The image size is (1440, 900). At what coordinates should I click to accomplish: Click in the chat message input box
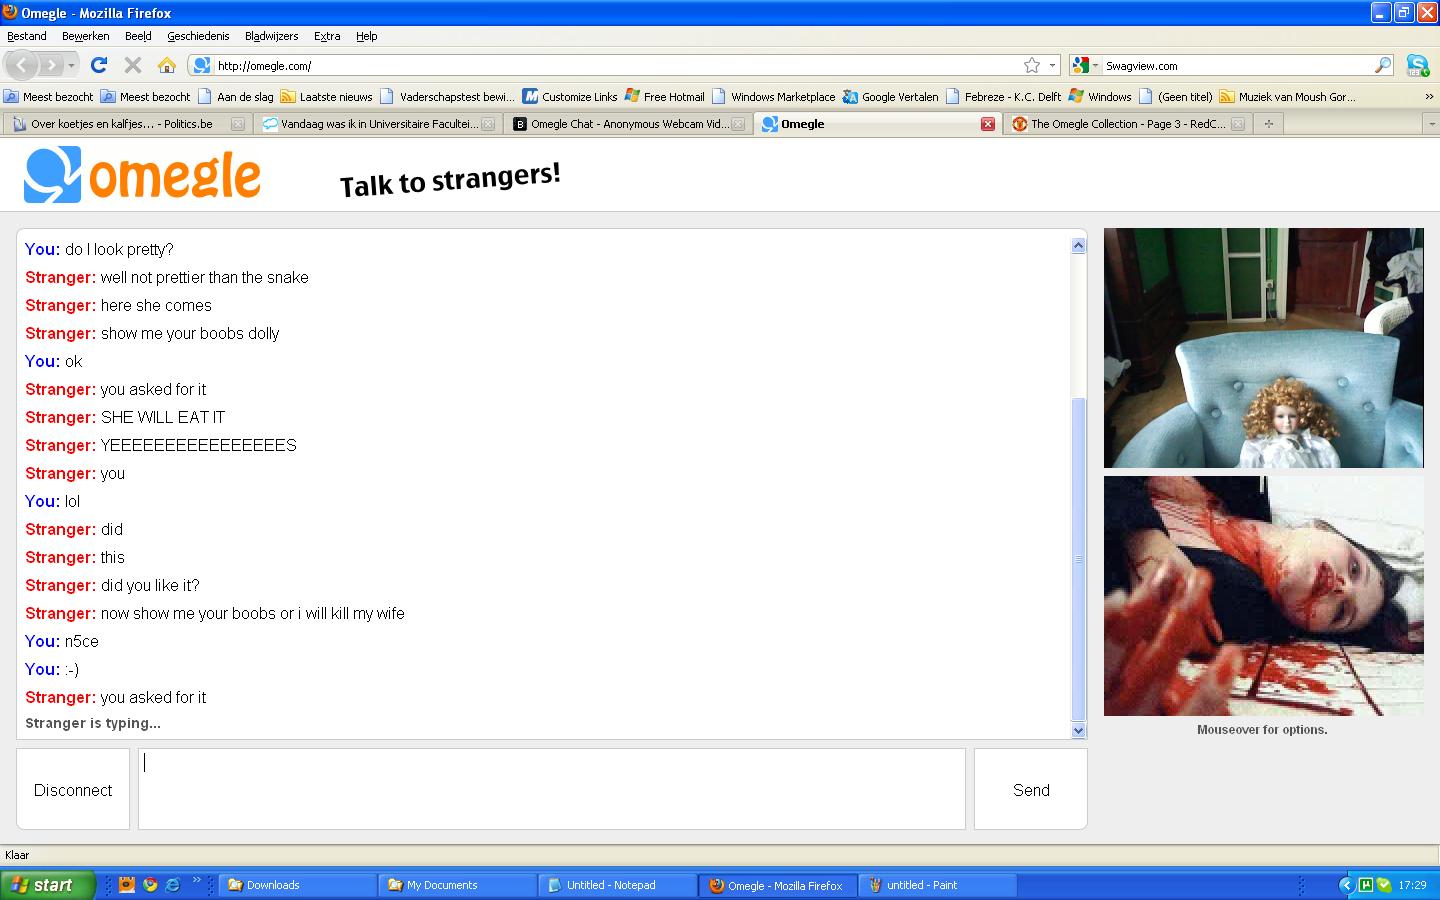click(552, 789)
